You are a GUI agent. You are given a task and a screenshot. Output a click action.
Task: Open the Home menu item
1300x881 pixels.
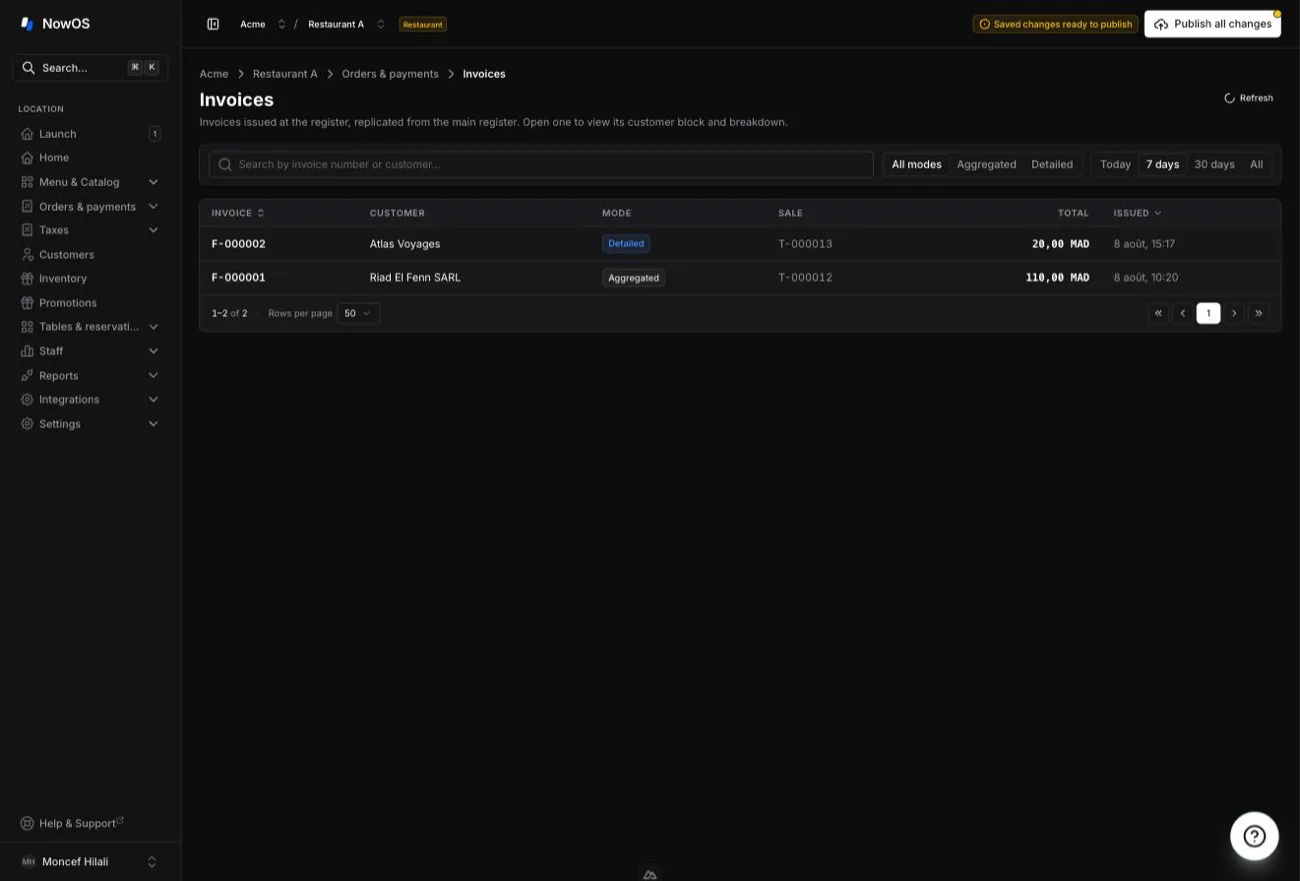(x=90, y=158)
